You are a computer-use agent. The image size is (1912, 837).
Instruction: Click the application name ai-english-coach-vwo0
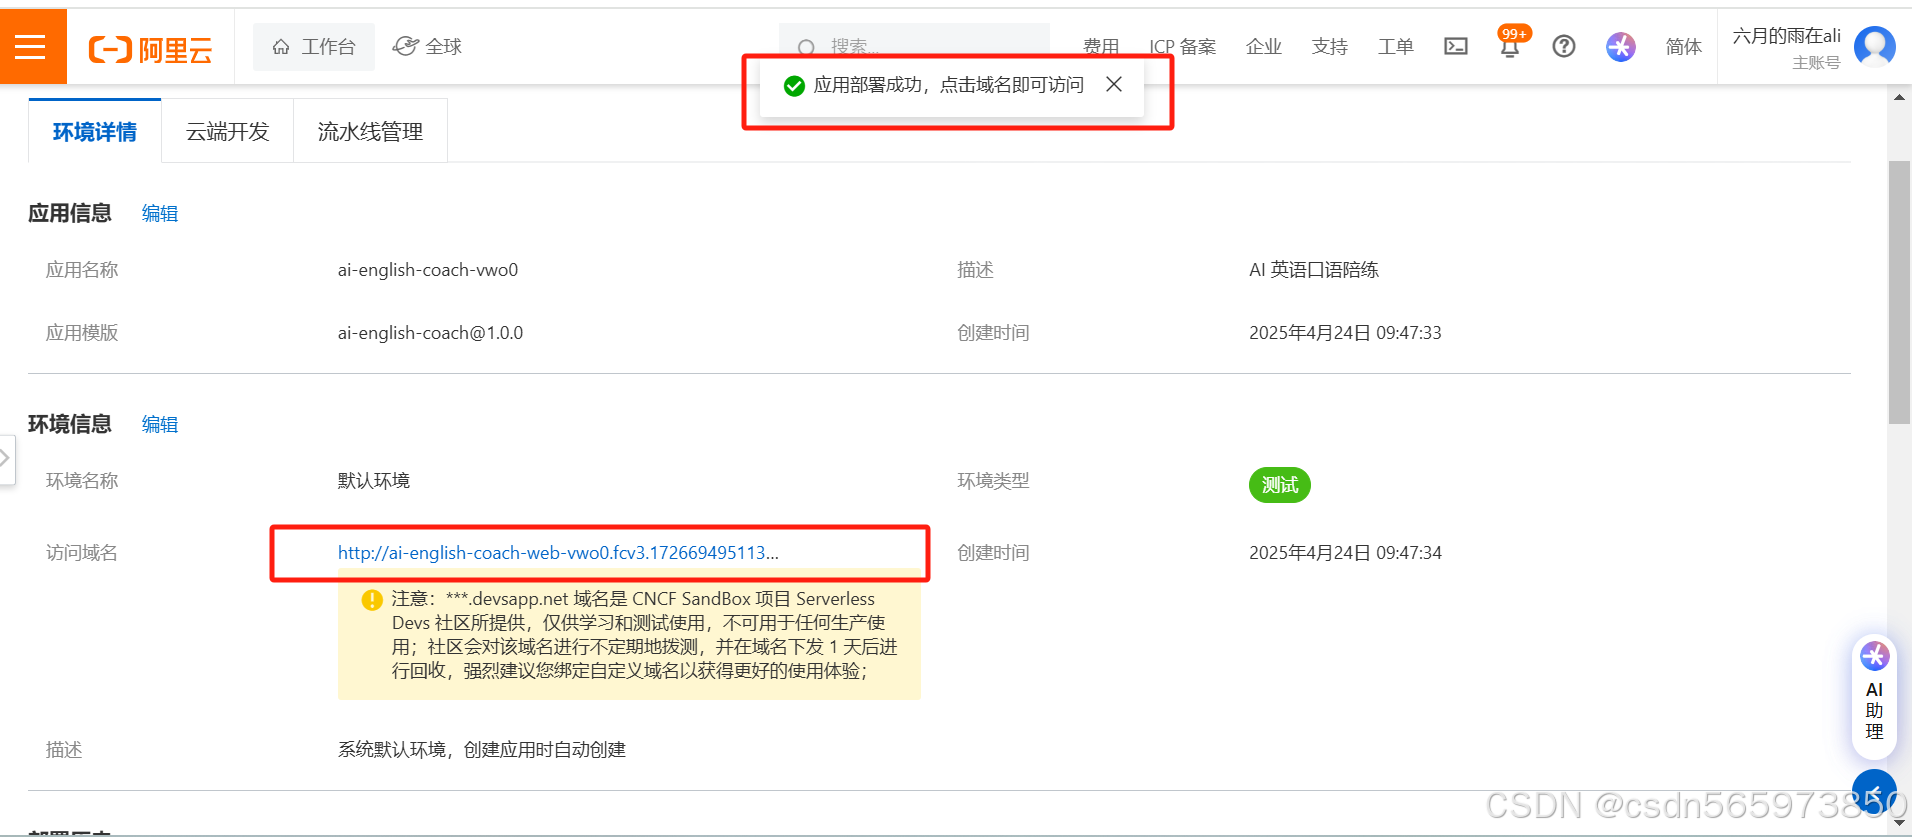[428, 270]
